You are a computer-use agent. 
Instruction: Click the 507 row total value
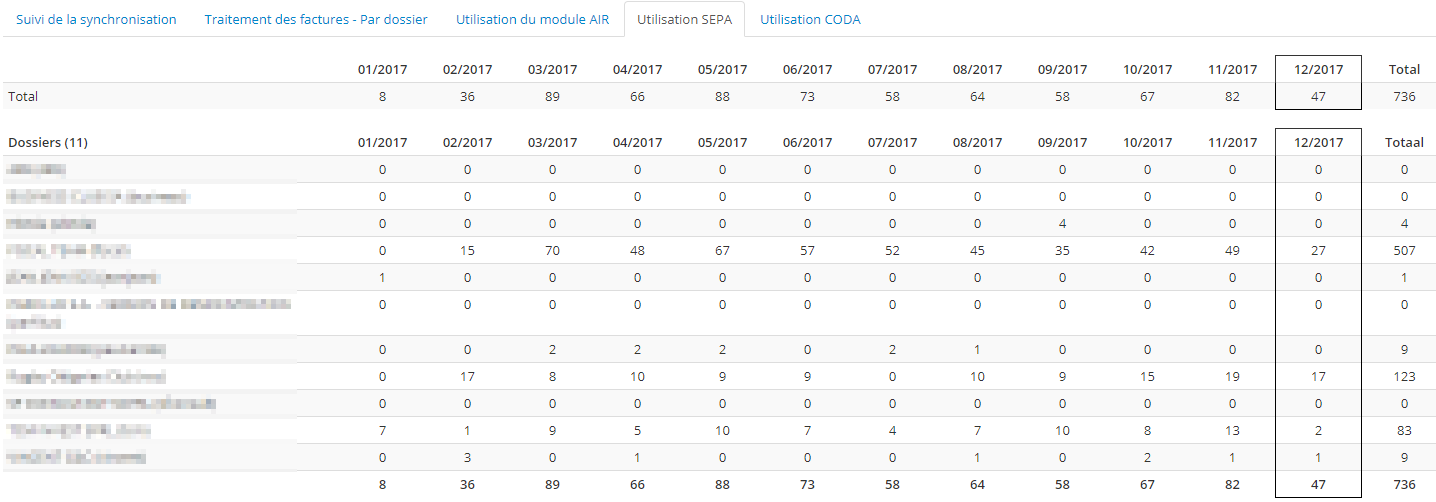point(1404,250)
